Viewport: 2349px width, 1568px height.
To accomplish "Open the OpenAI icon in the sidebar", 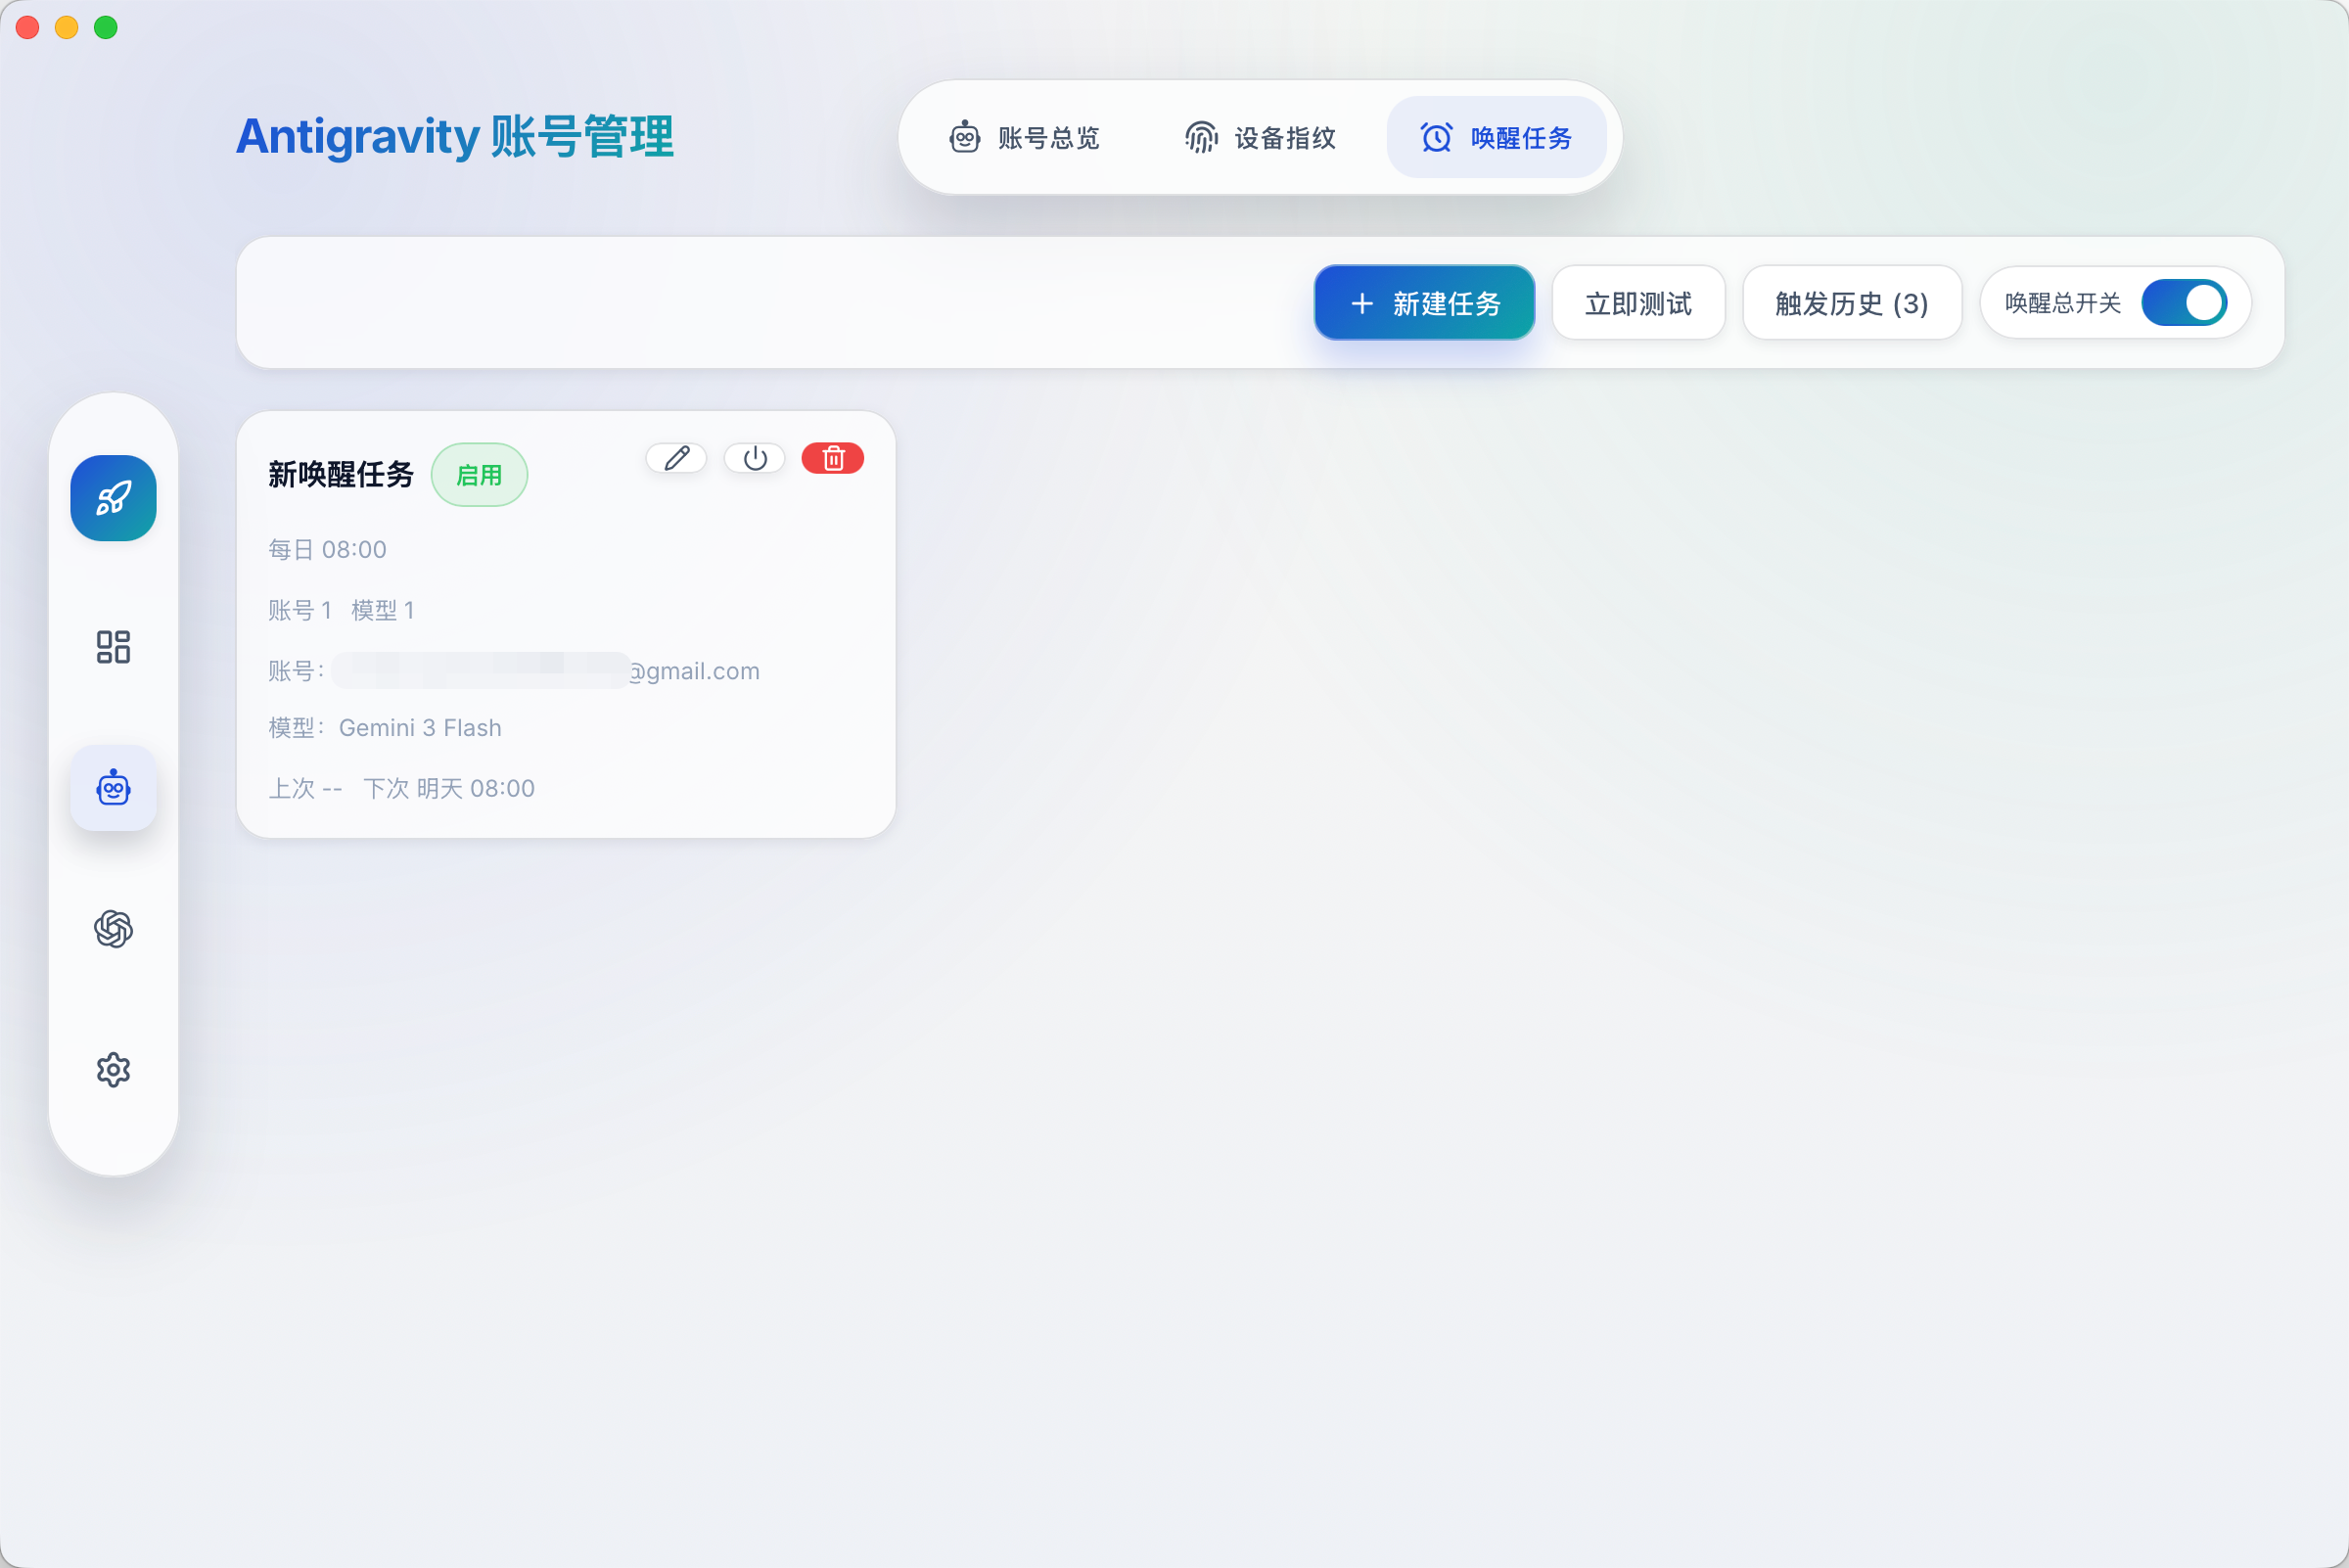I will point(113,928).
